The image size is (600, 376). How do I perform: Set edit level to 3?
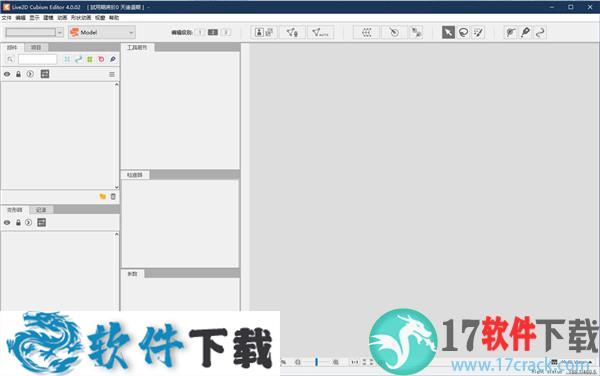pos(226,33)
